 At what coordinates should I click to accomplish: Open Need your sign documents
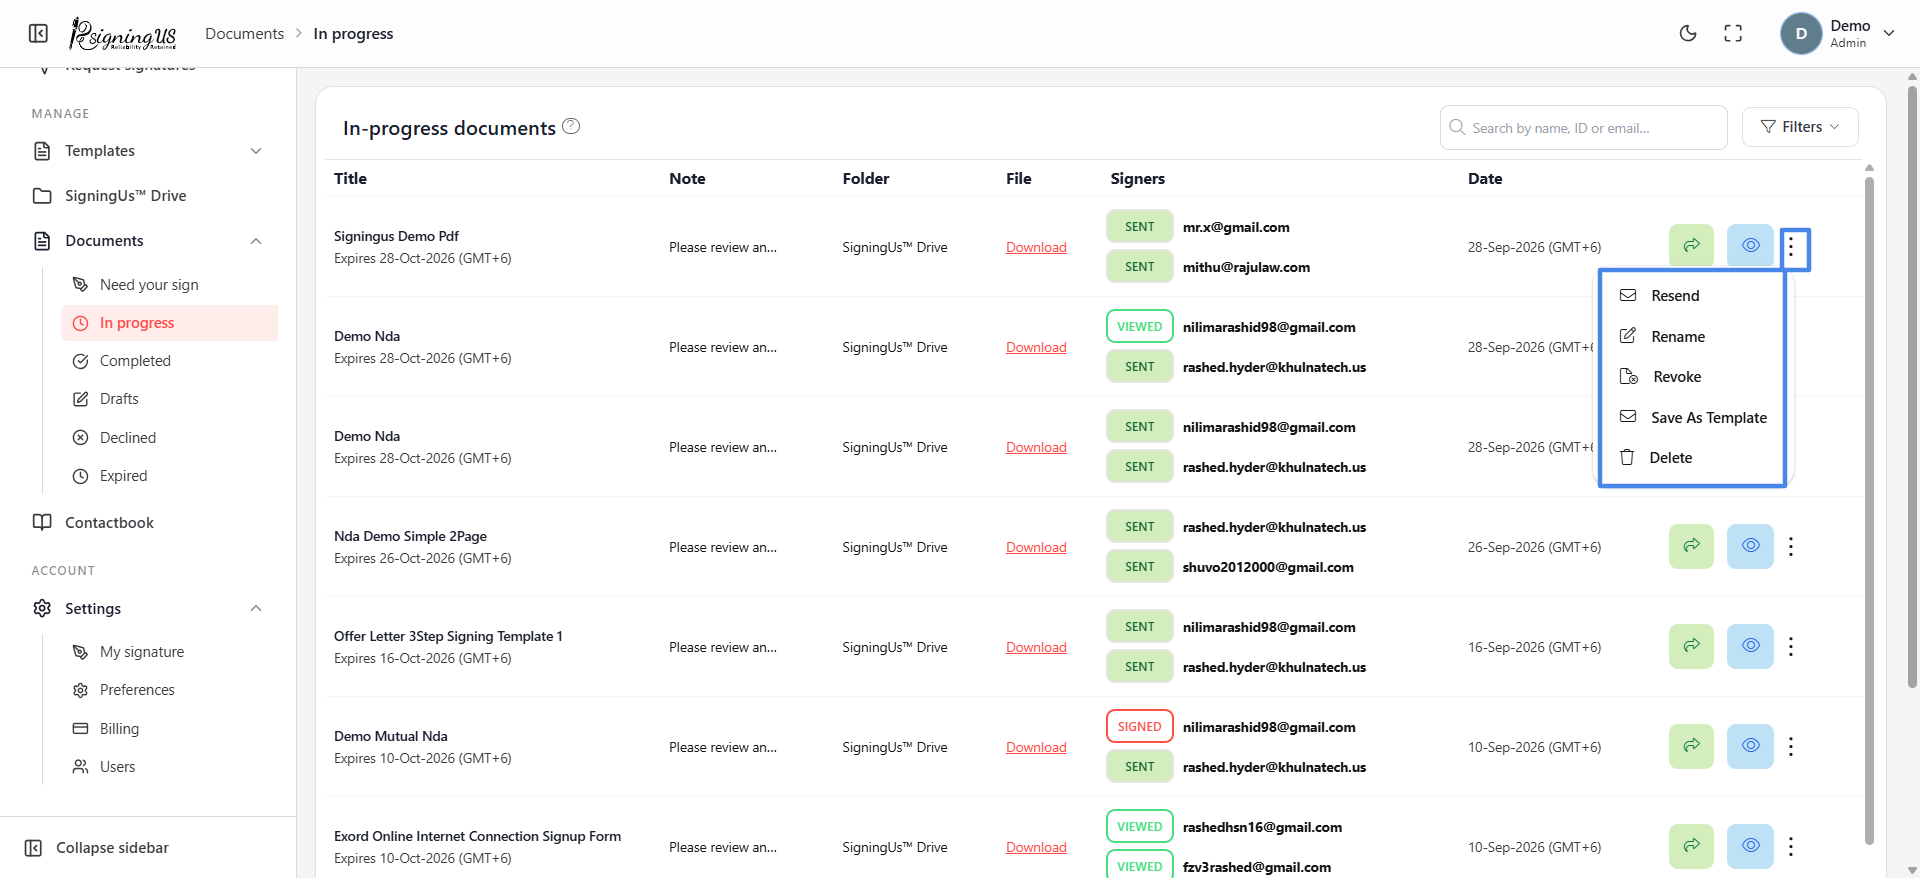click(149, 285)
